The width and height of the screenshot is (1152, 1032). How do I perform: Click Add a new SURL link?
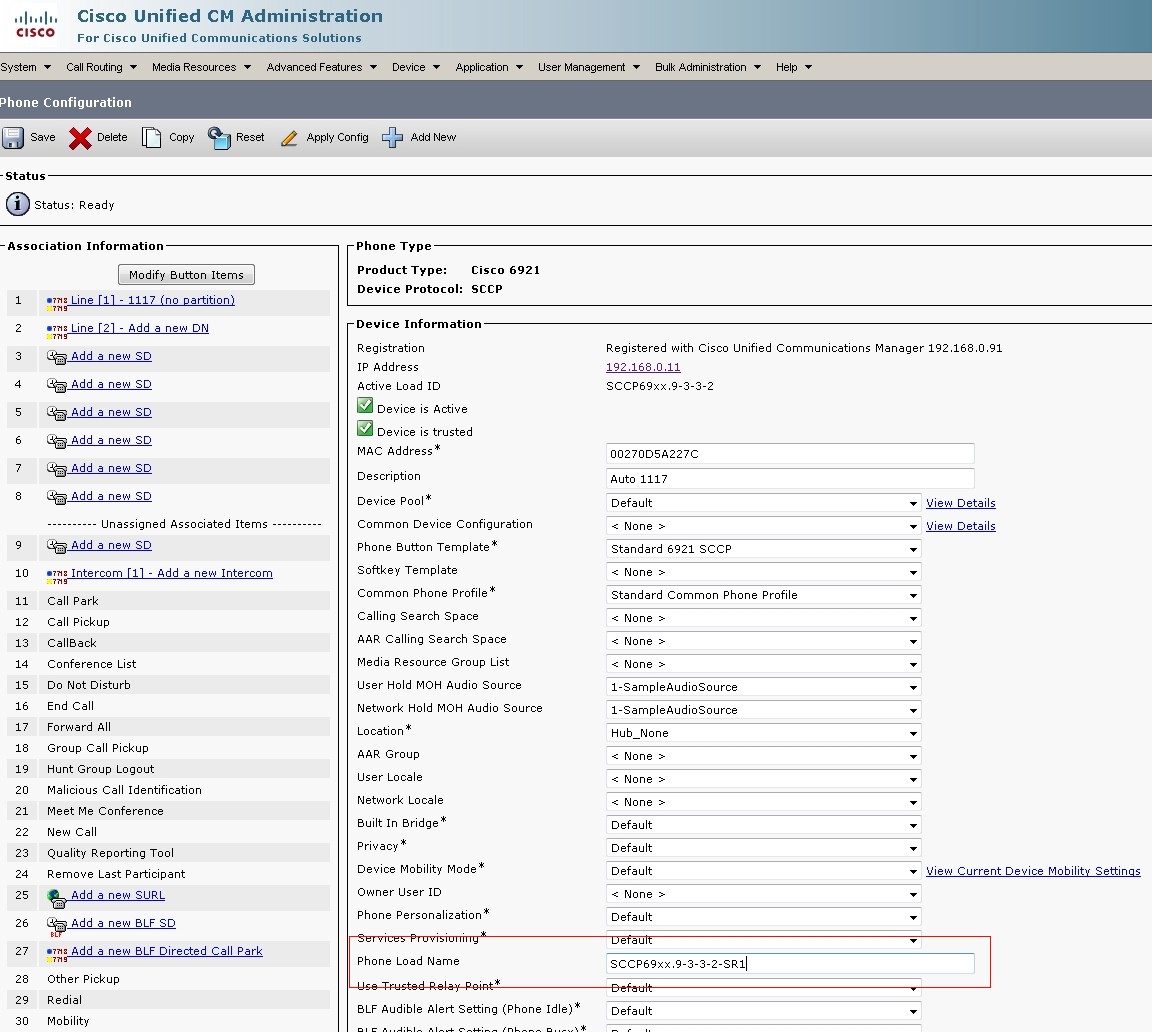click(x=118, y=895)
